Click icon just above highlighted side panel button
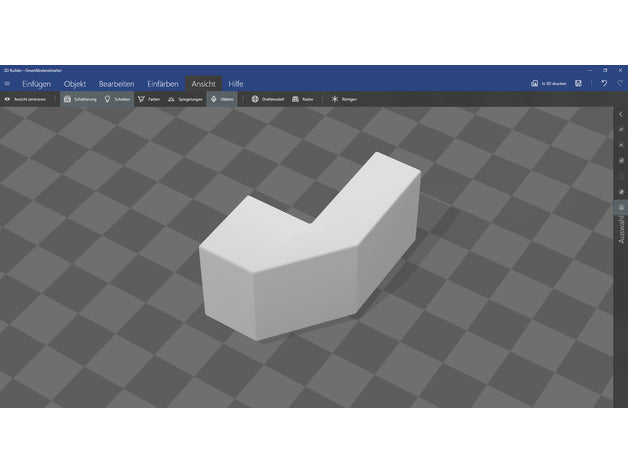Viewport: 628px width, 472px height. tap(621, 192)
